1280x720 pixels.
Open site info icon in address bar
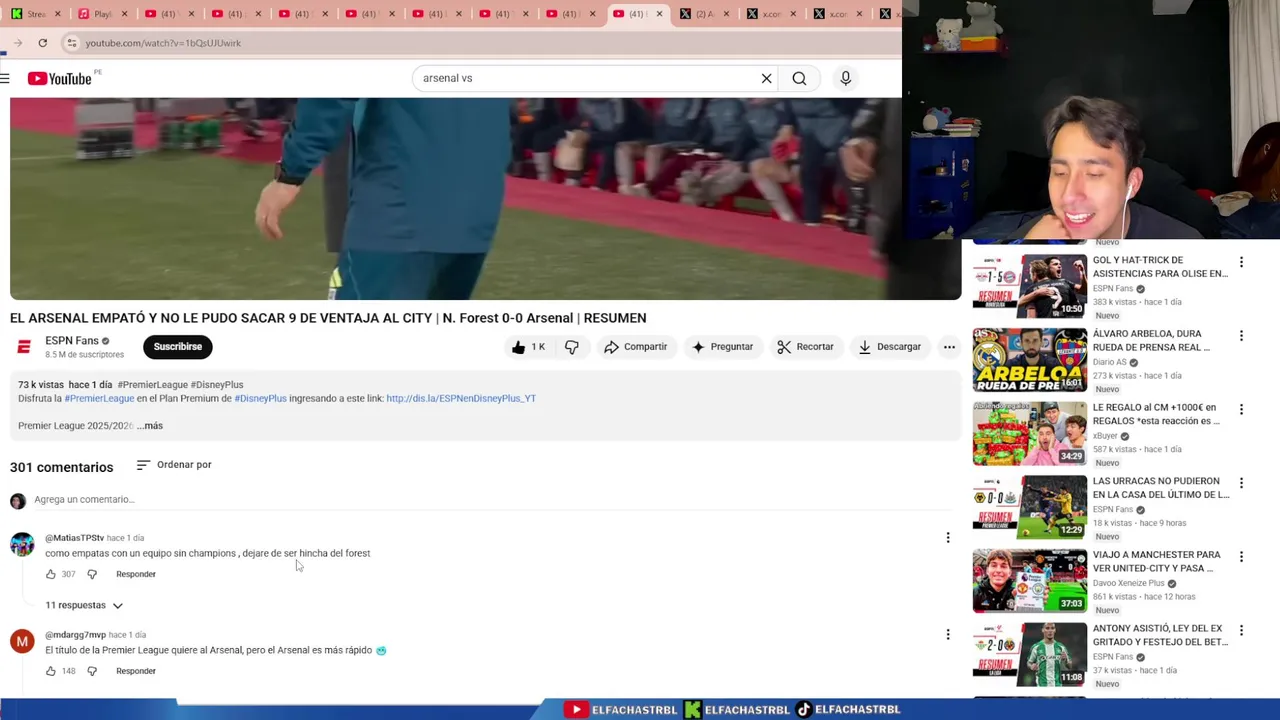[71, 43]
